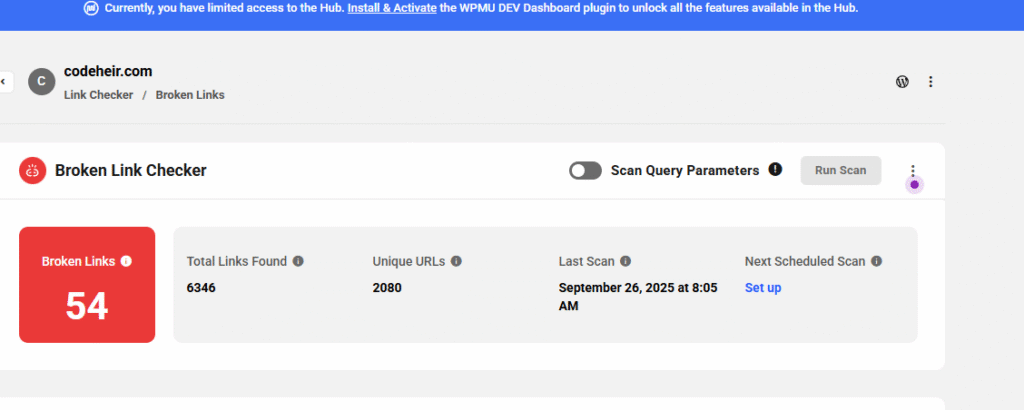Click the Install & Activate link
Screen dimensions: 1024x410
392,8
